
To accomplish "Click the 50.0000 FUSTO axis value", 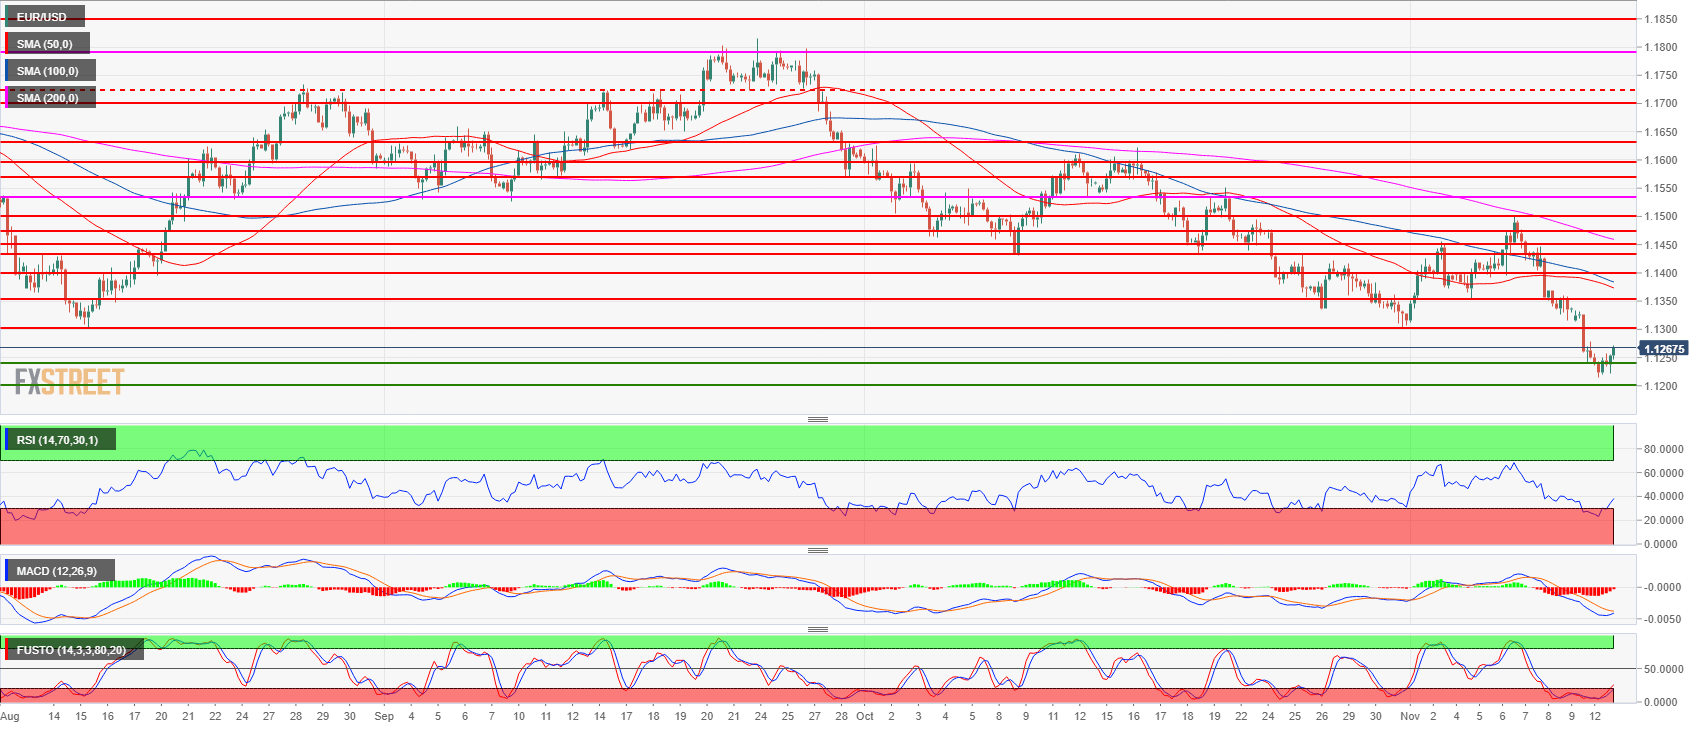I will point(1662,669).
